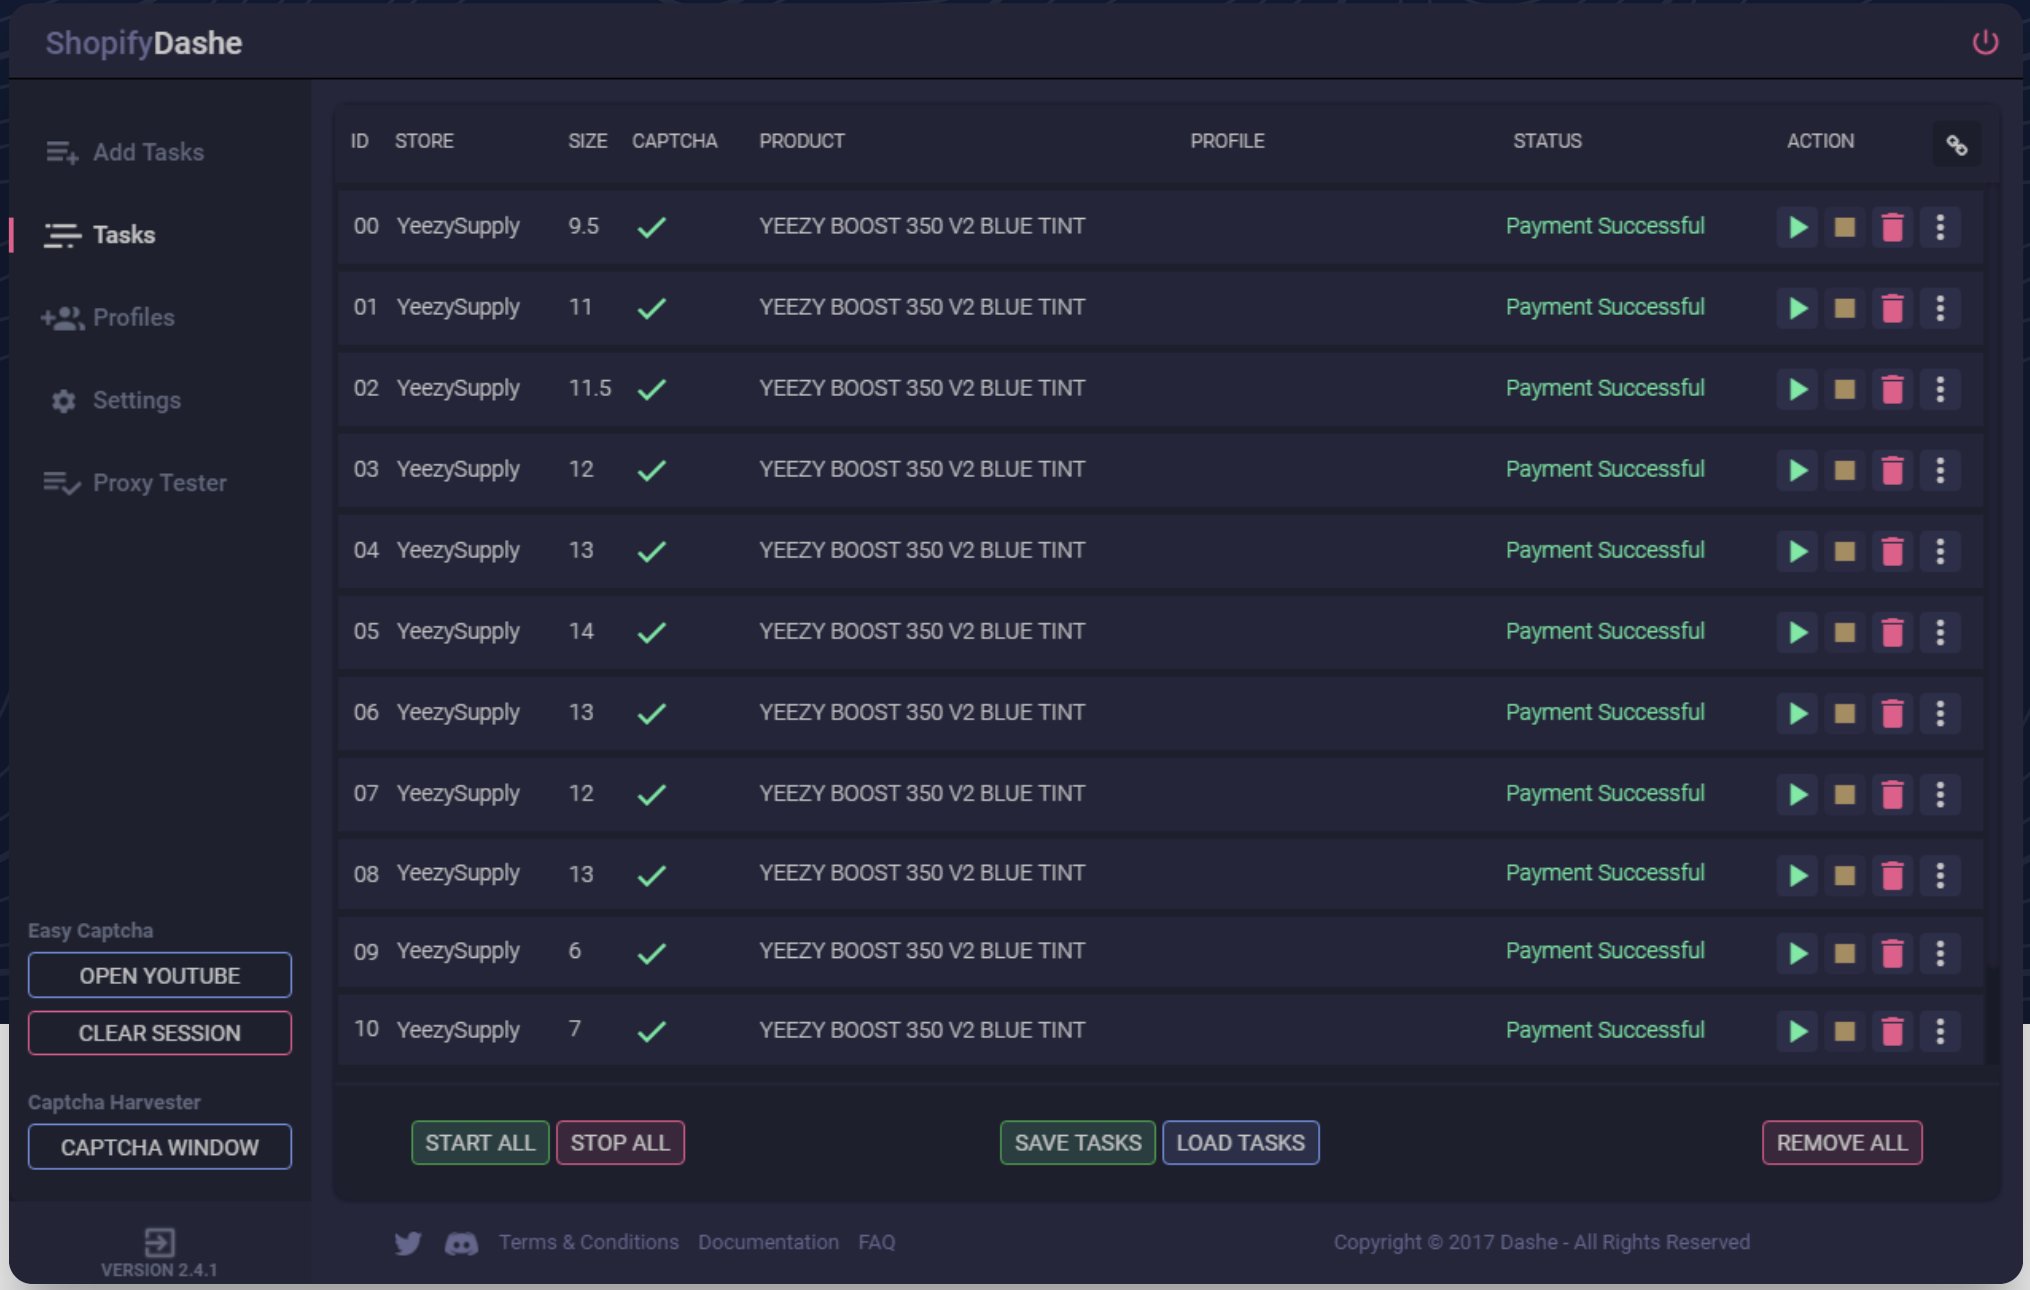Stop task 02 with square icon
The width and height of the screenshot is (2030, 1290).
click(1845, 389)
